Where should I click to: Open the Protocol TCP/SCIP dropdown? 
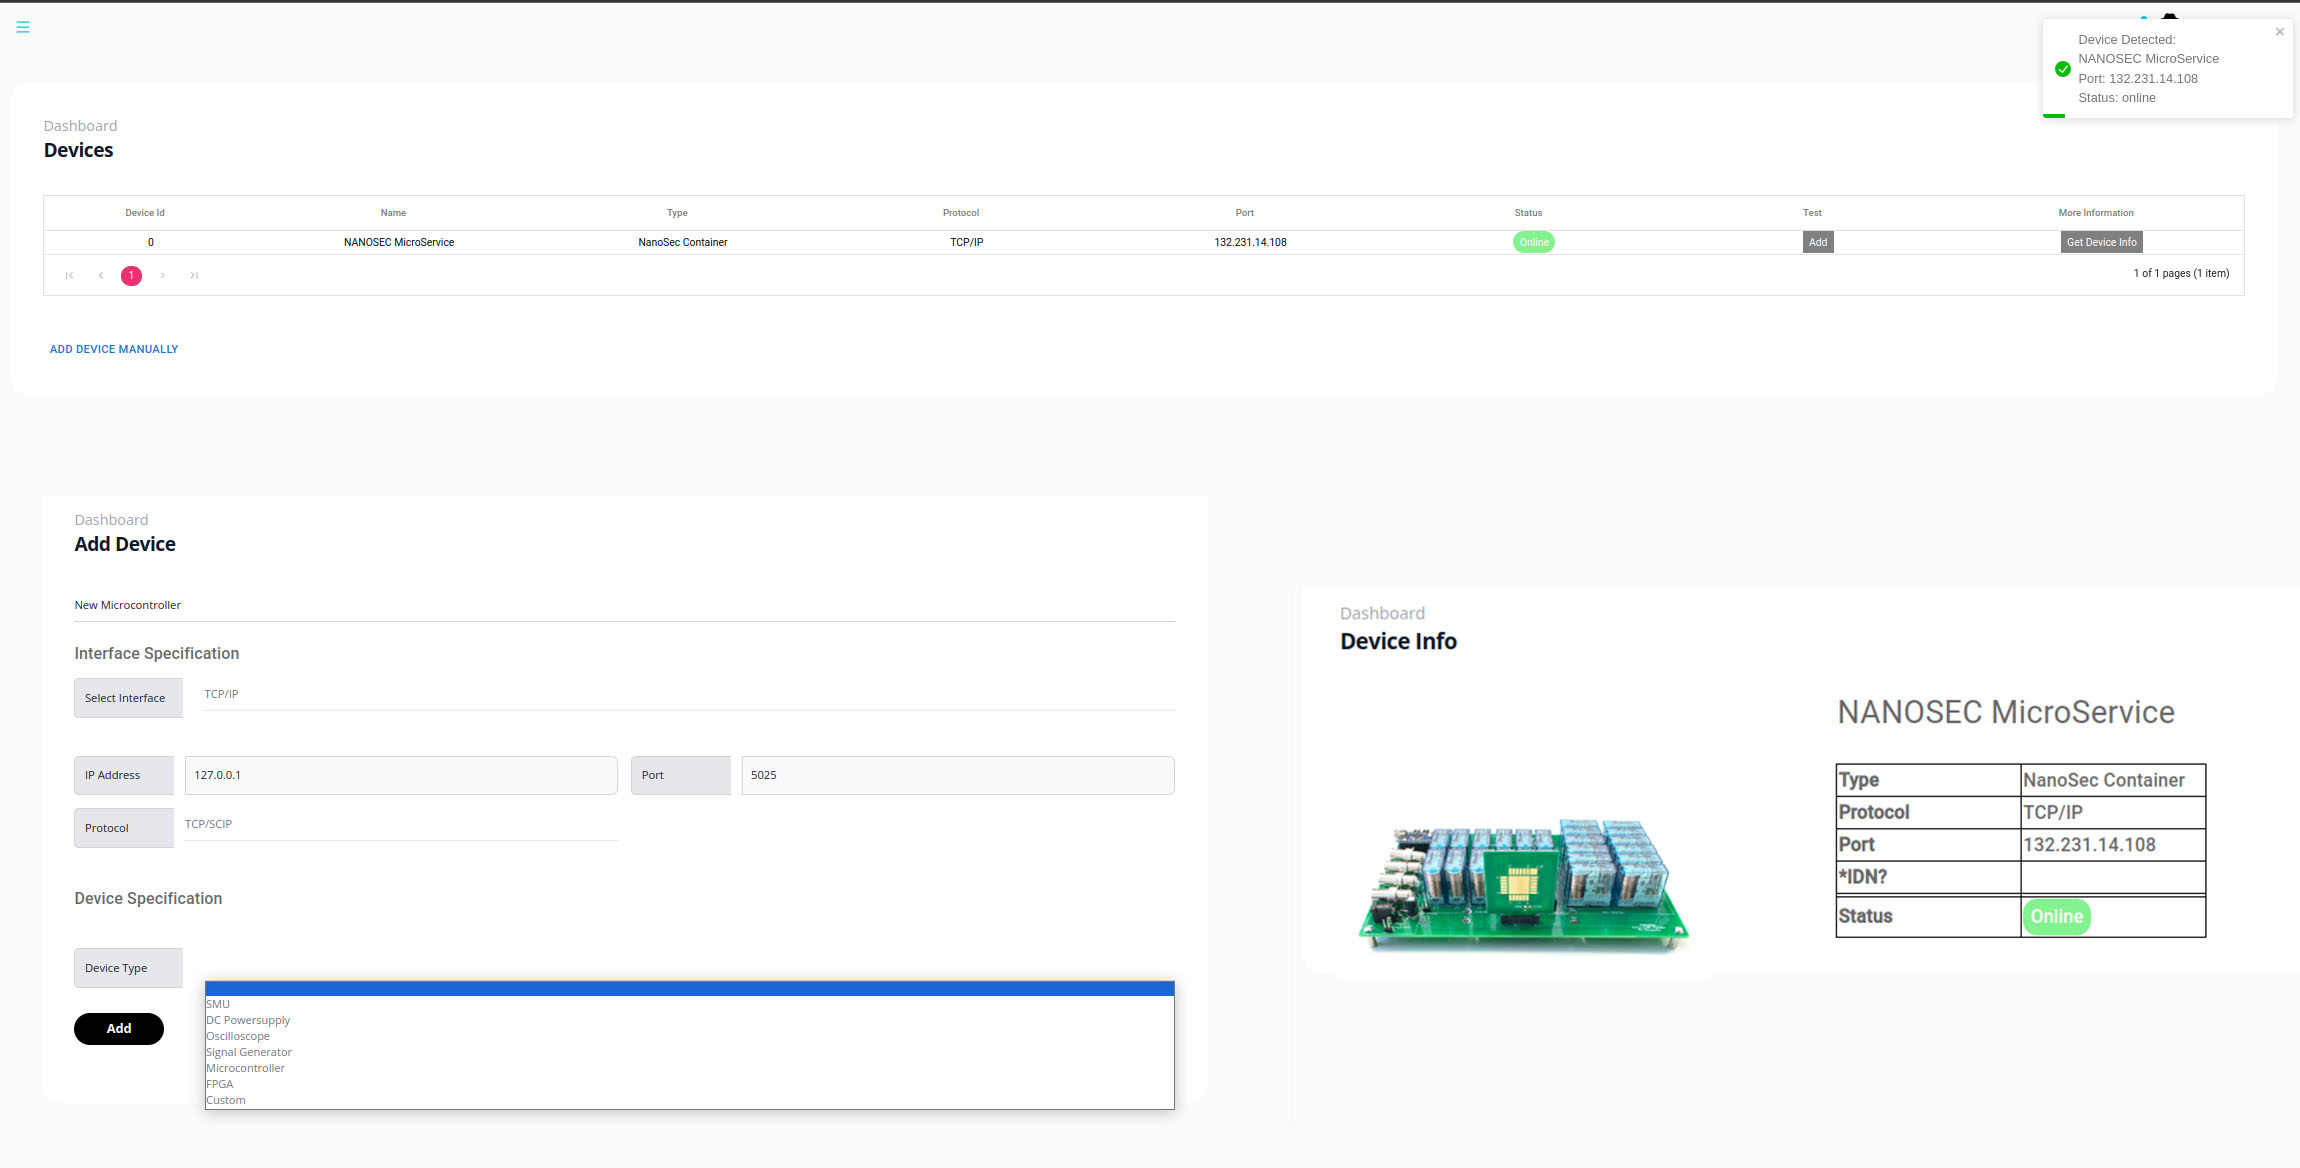tap(400, 825)
